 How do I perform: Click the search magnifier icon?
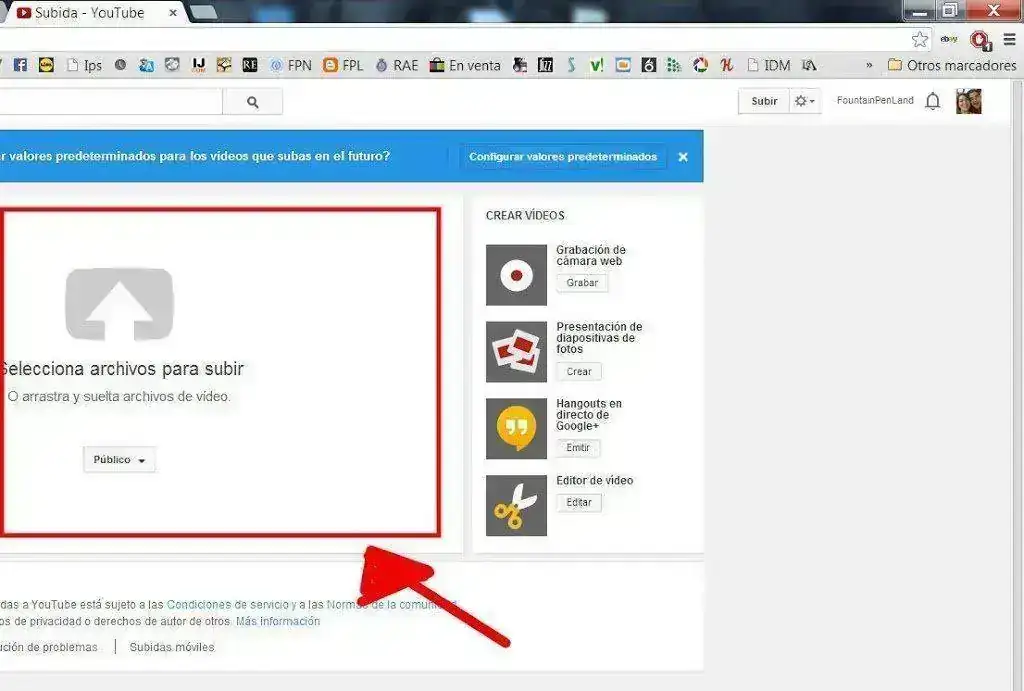pyautogui.click(x=253, y=101)
